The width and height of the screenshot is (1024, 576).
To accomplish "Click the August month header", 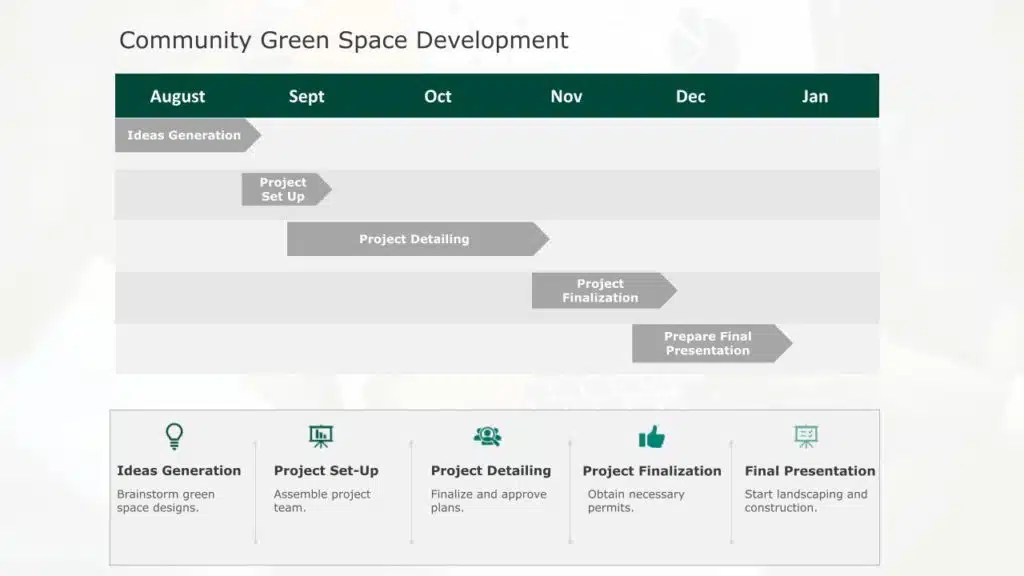I will coord(177,96).
